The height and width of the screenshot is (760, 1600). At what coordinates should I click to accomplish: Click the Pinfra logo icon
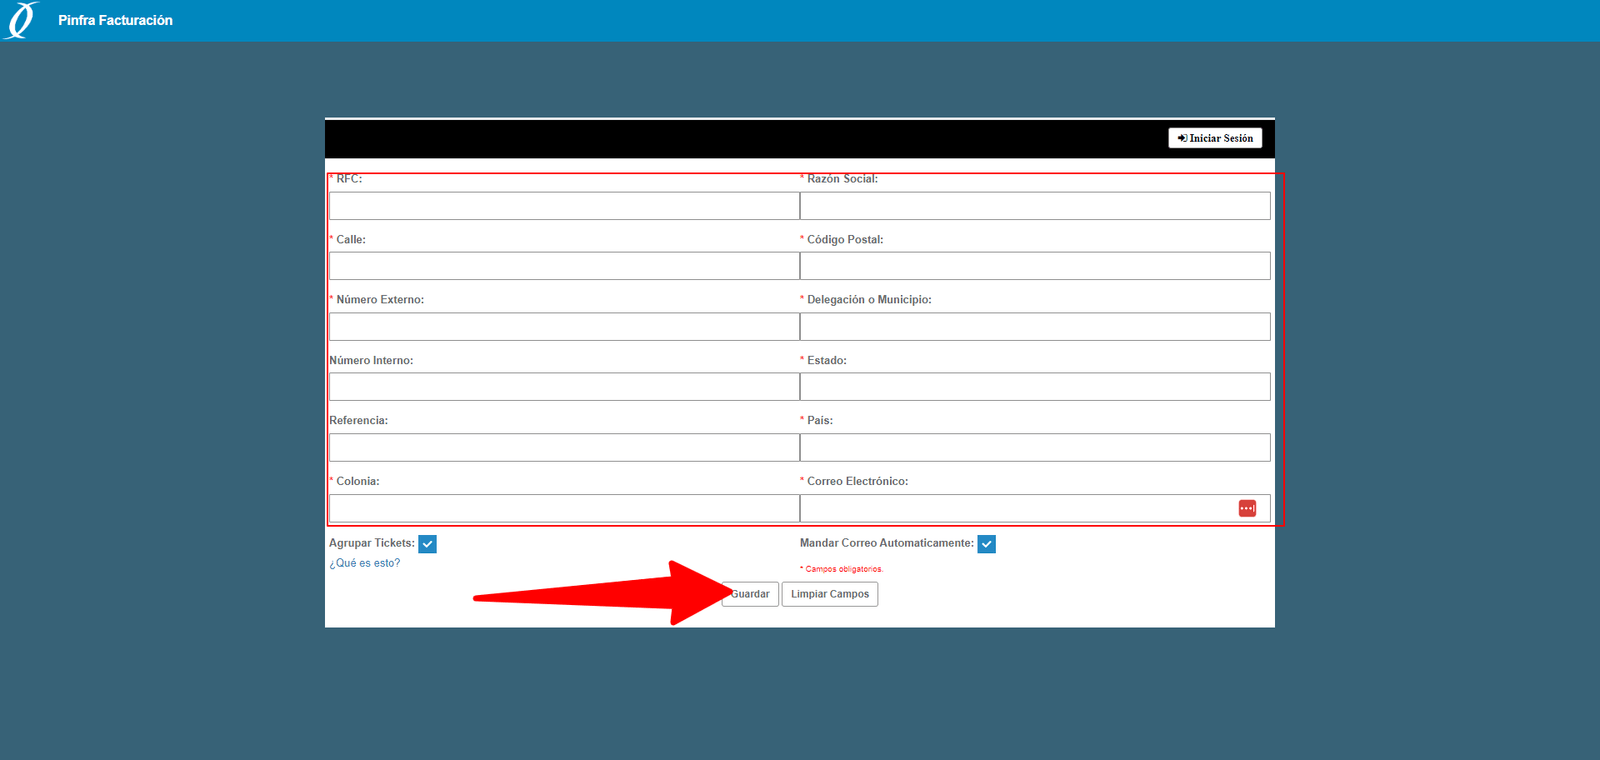point(20,20)
